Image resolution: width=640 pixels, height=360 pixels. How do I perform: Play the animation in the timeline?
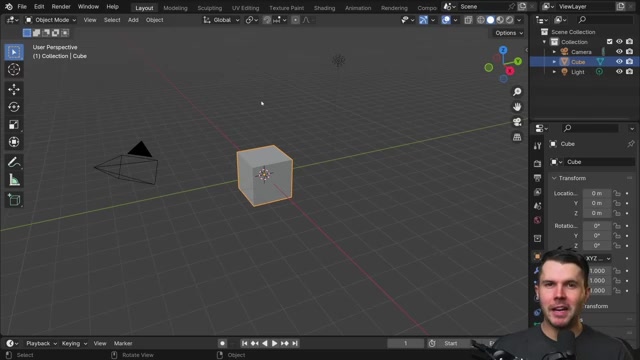point(274,343)
